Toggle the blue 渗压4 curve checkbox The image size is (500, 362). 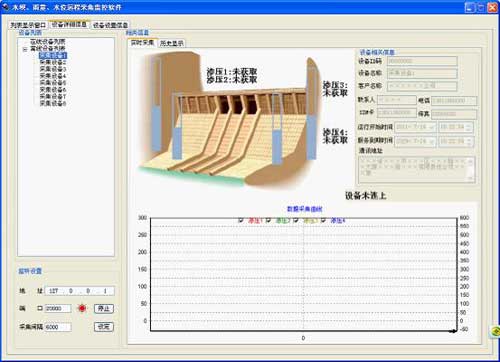click(323, 220)
